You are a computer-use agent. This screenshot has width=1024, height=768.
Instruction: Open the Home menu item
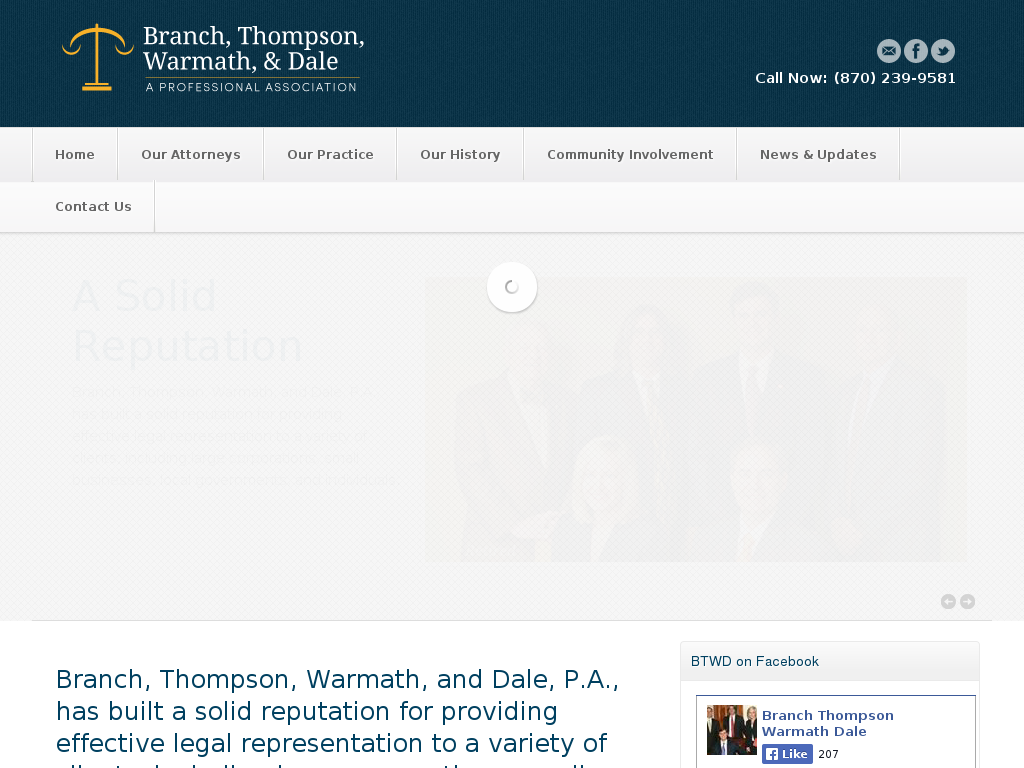[x=75, y=155]
